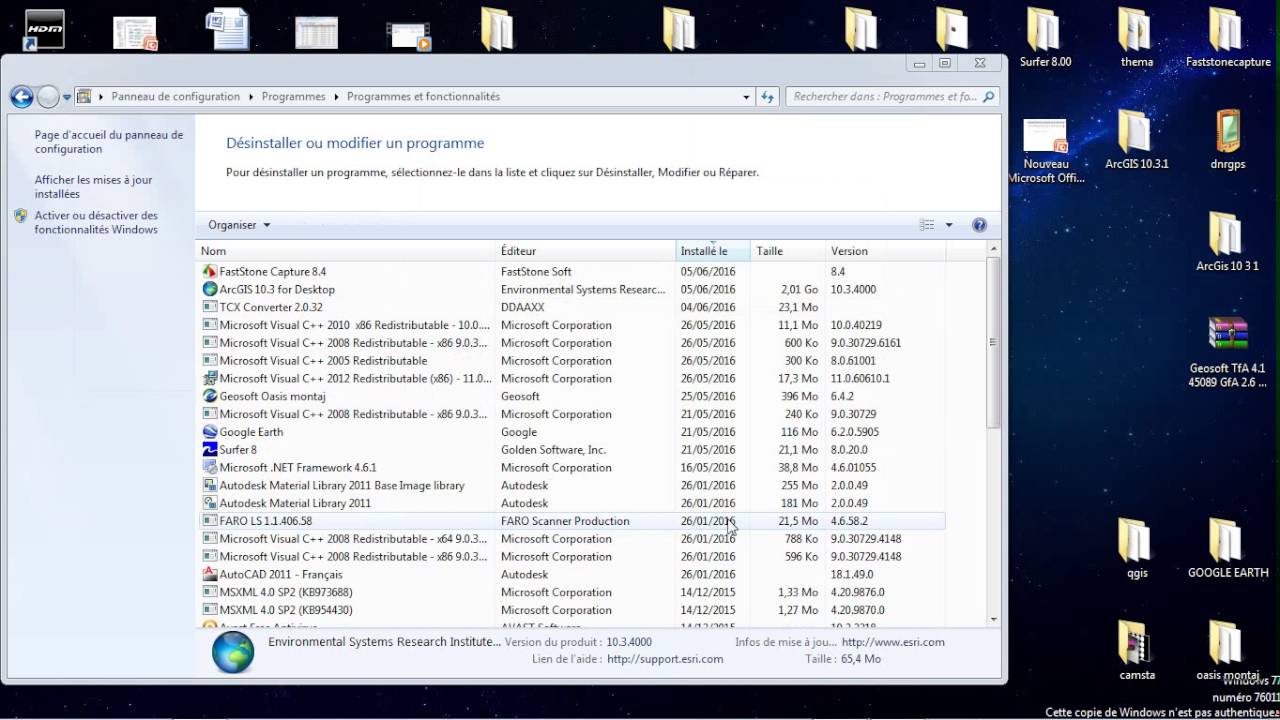The width and height of the screenshot is (1280, 720).
Task: Open Nouveau Microsoft Office desktop file
Action: [x=1045, y=151]
